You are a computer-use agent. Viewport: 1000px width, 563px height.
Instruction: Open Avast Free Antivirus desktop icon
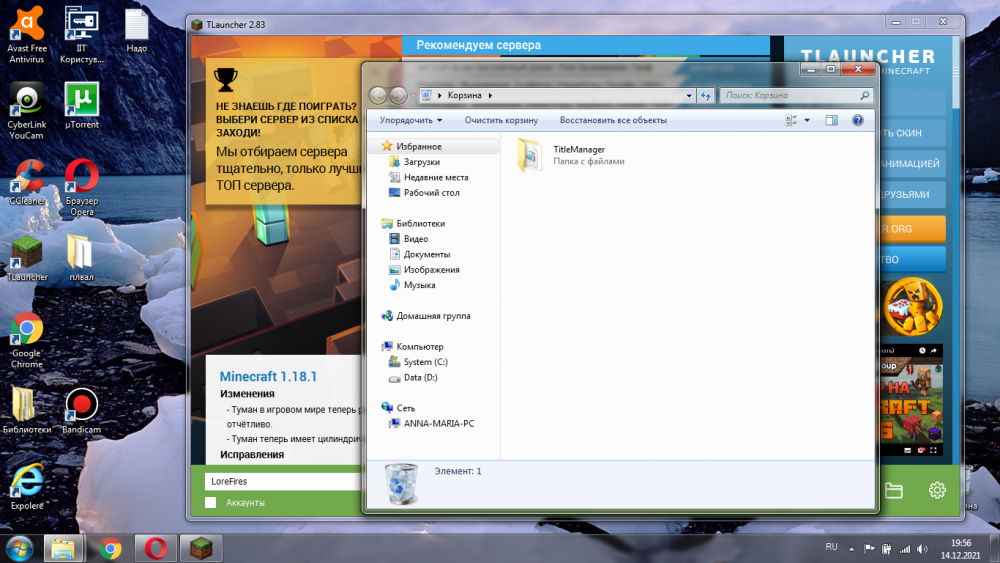26,35
